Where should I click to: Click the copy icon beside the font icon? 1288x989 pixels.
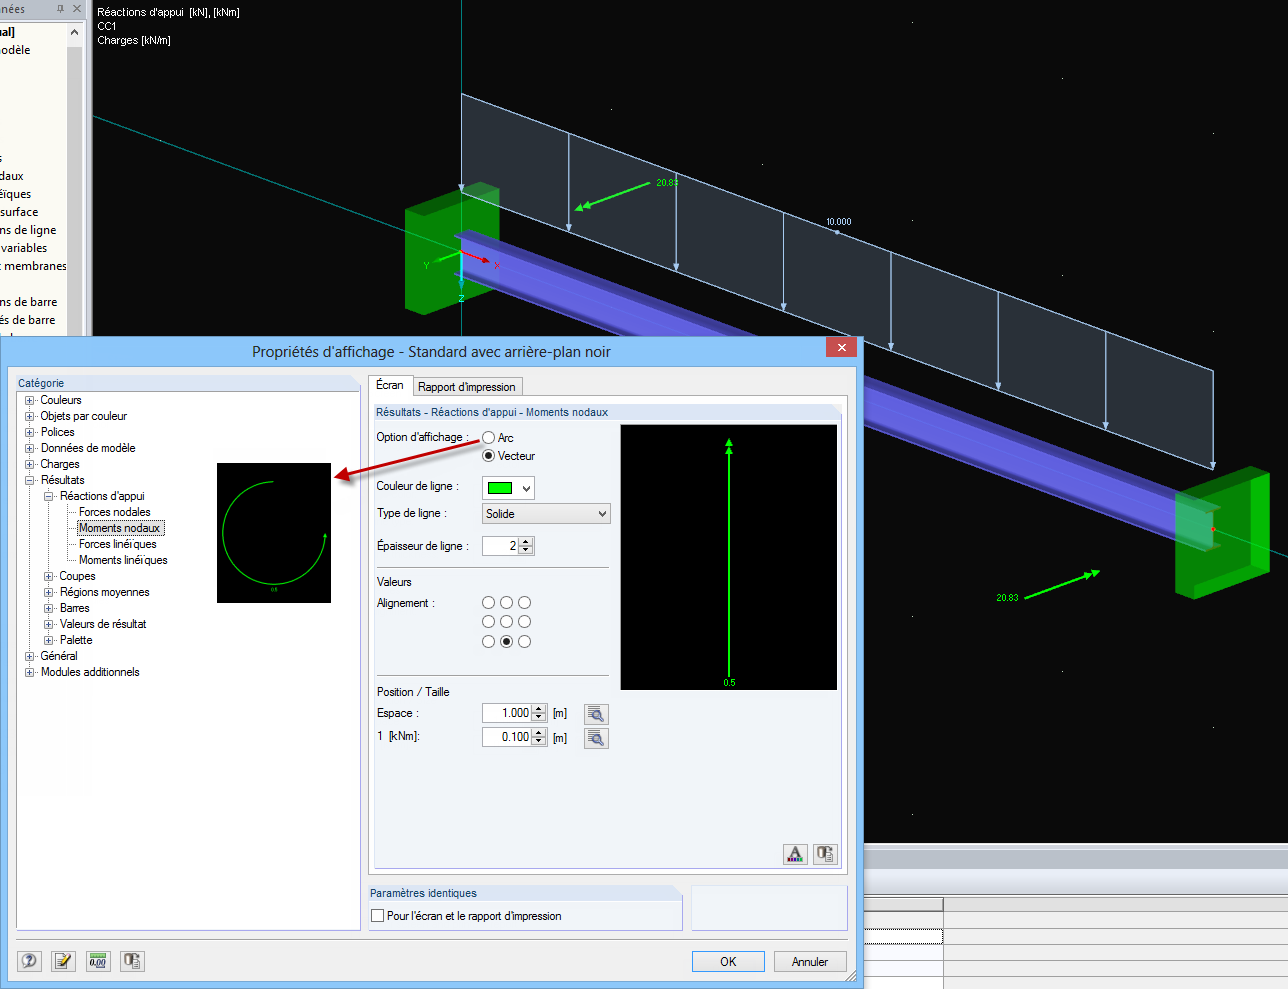(x=825, y=854)
